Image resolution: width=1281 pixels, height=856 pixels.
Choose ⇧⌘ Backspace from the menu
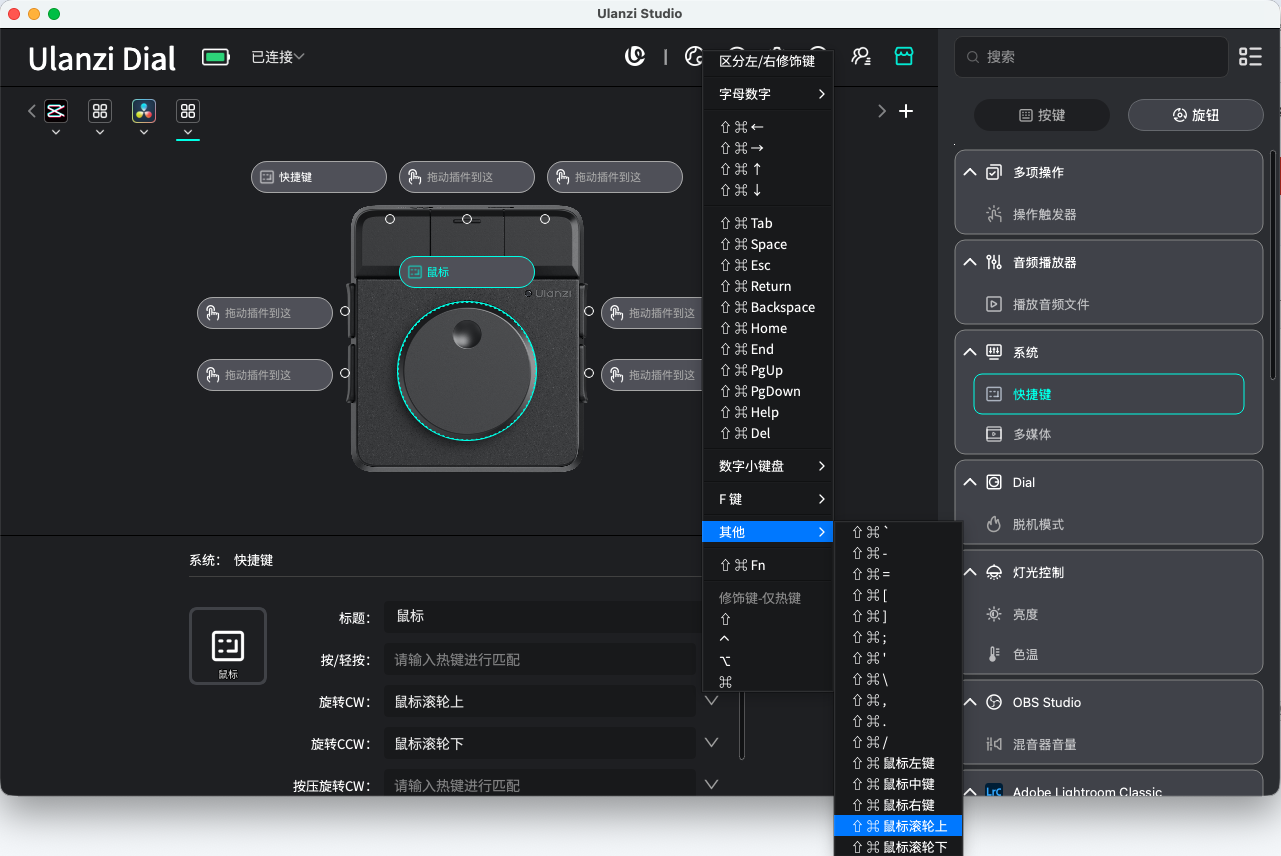[768, 307]
